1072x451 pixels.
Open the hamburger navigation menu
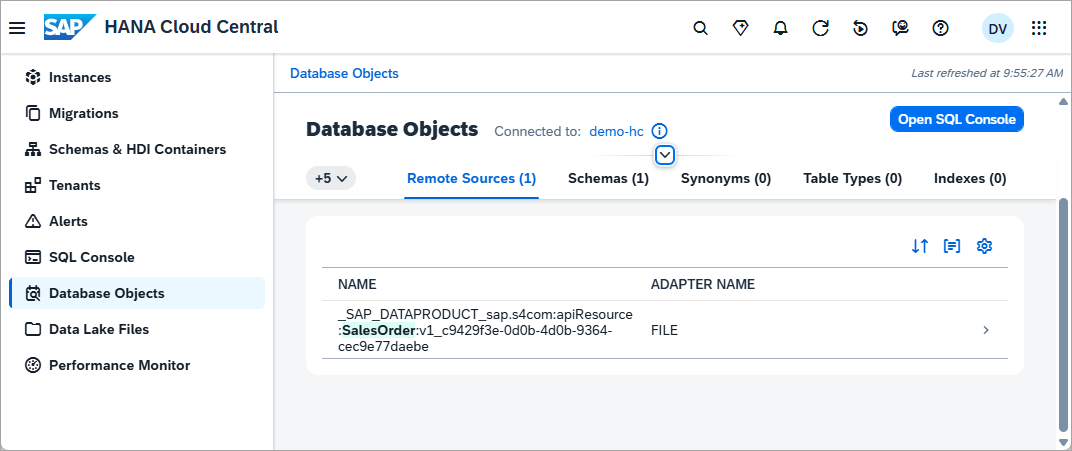click(17, 28)
